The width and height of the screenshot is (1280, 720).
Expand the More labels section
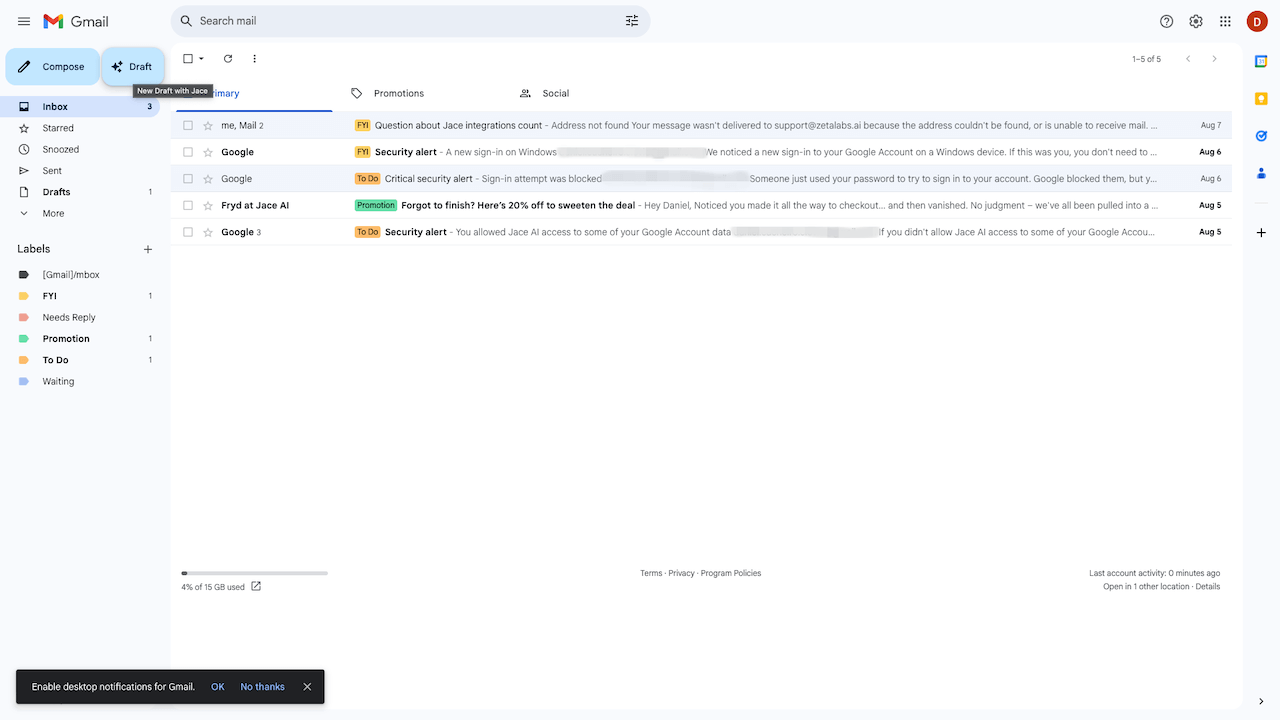point(52,213)
